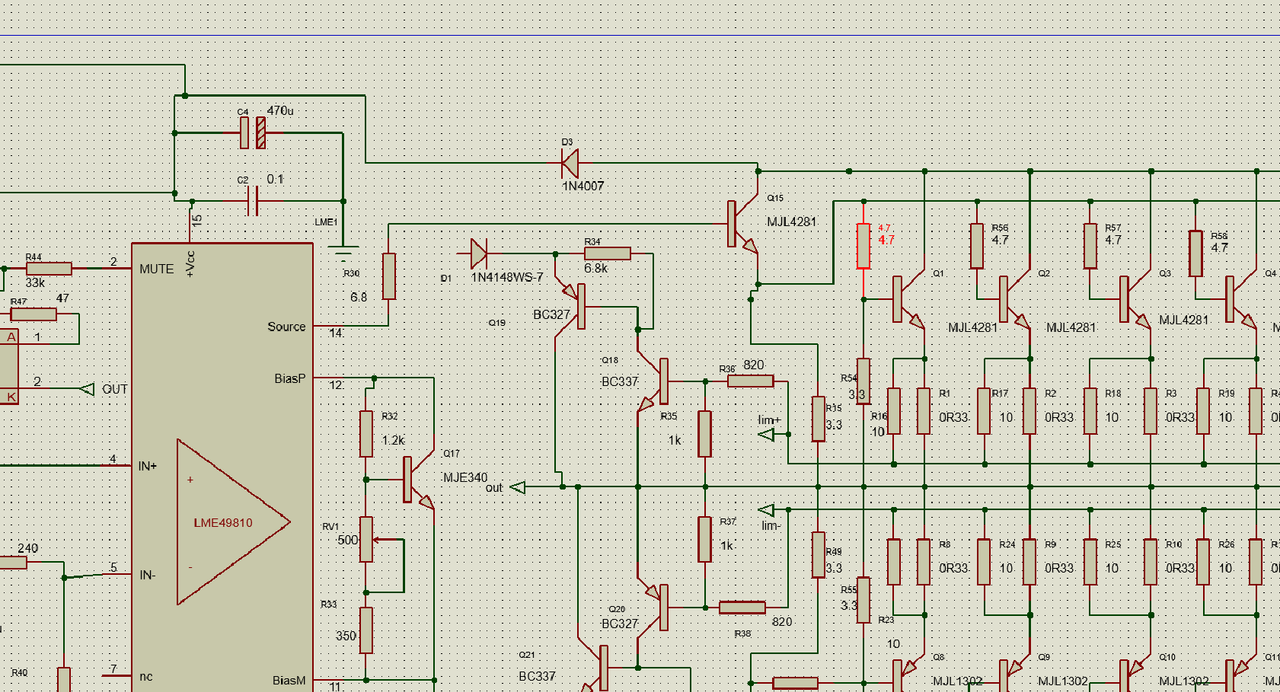
Task: Select the D1 1N4148WS-7 diode symbol
Action: pyautogui.click(x=478, y=253)
